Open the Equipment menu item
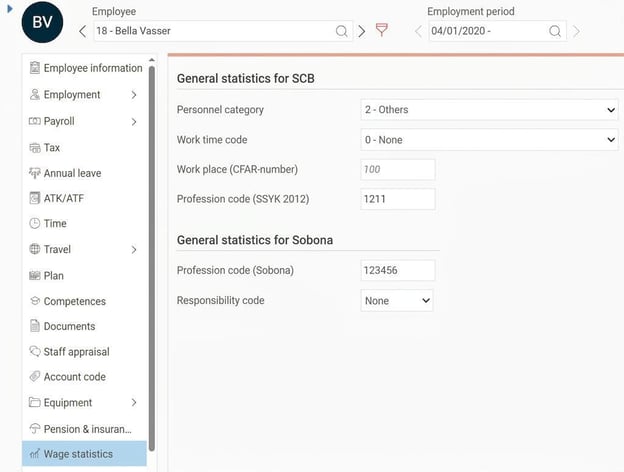This screenshot has height=472, width=624. pyautogui.click(x=84, y=403)
